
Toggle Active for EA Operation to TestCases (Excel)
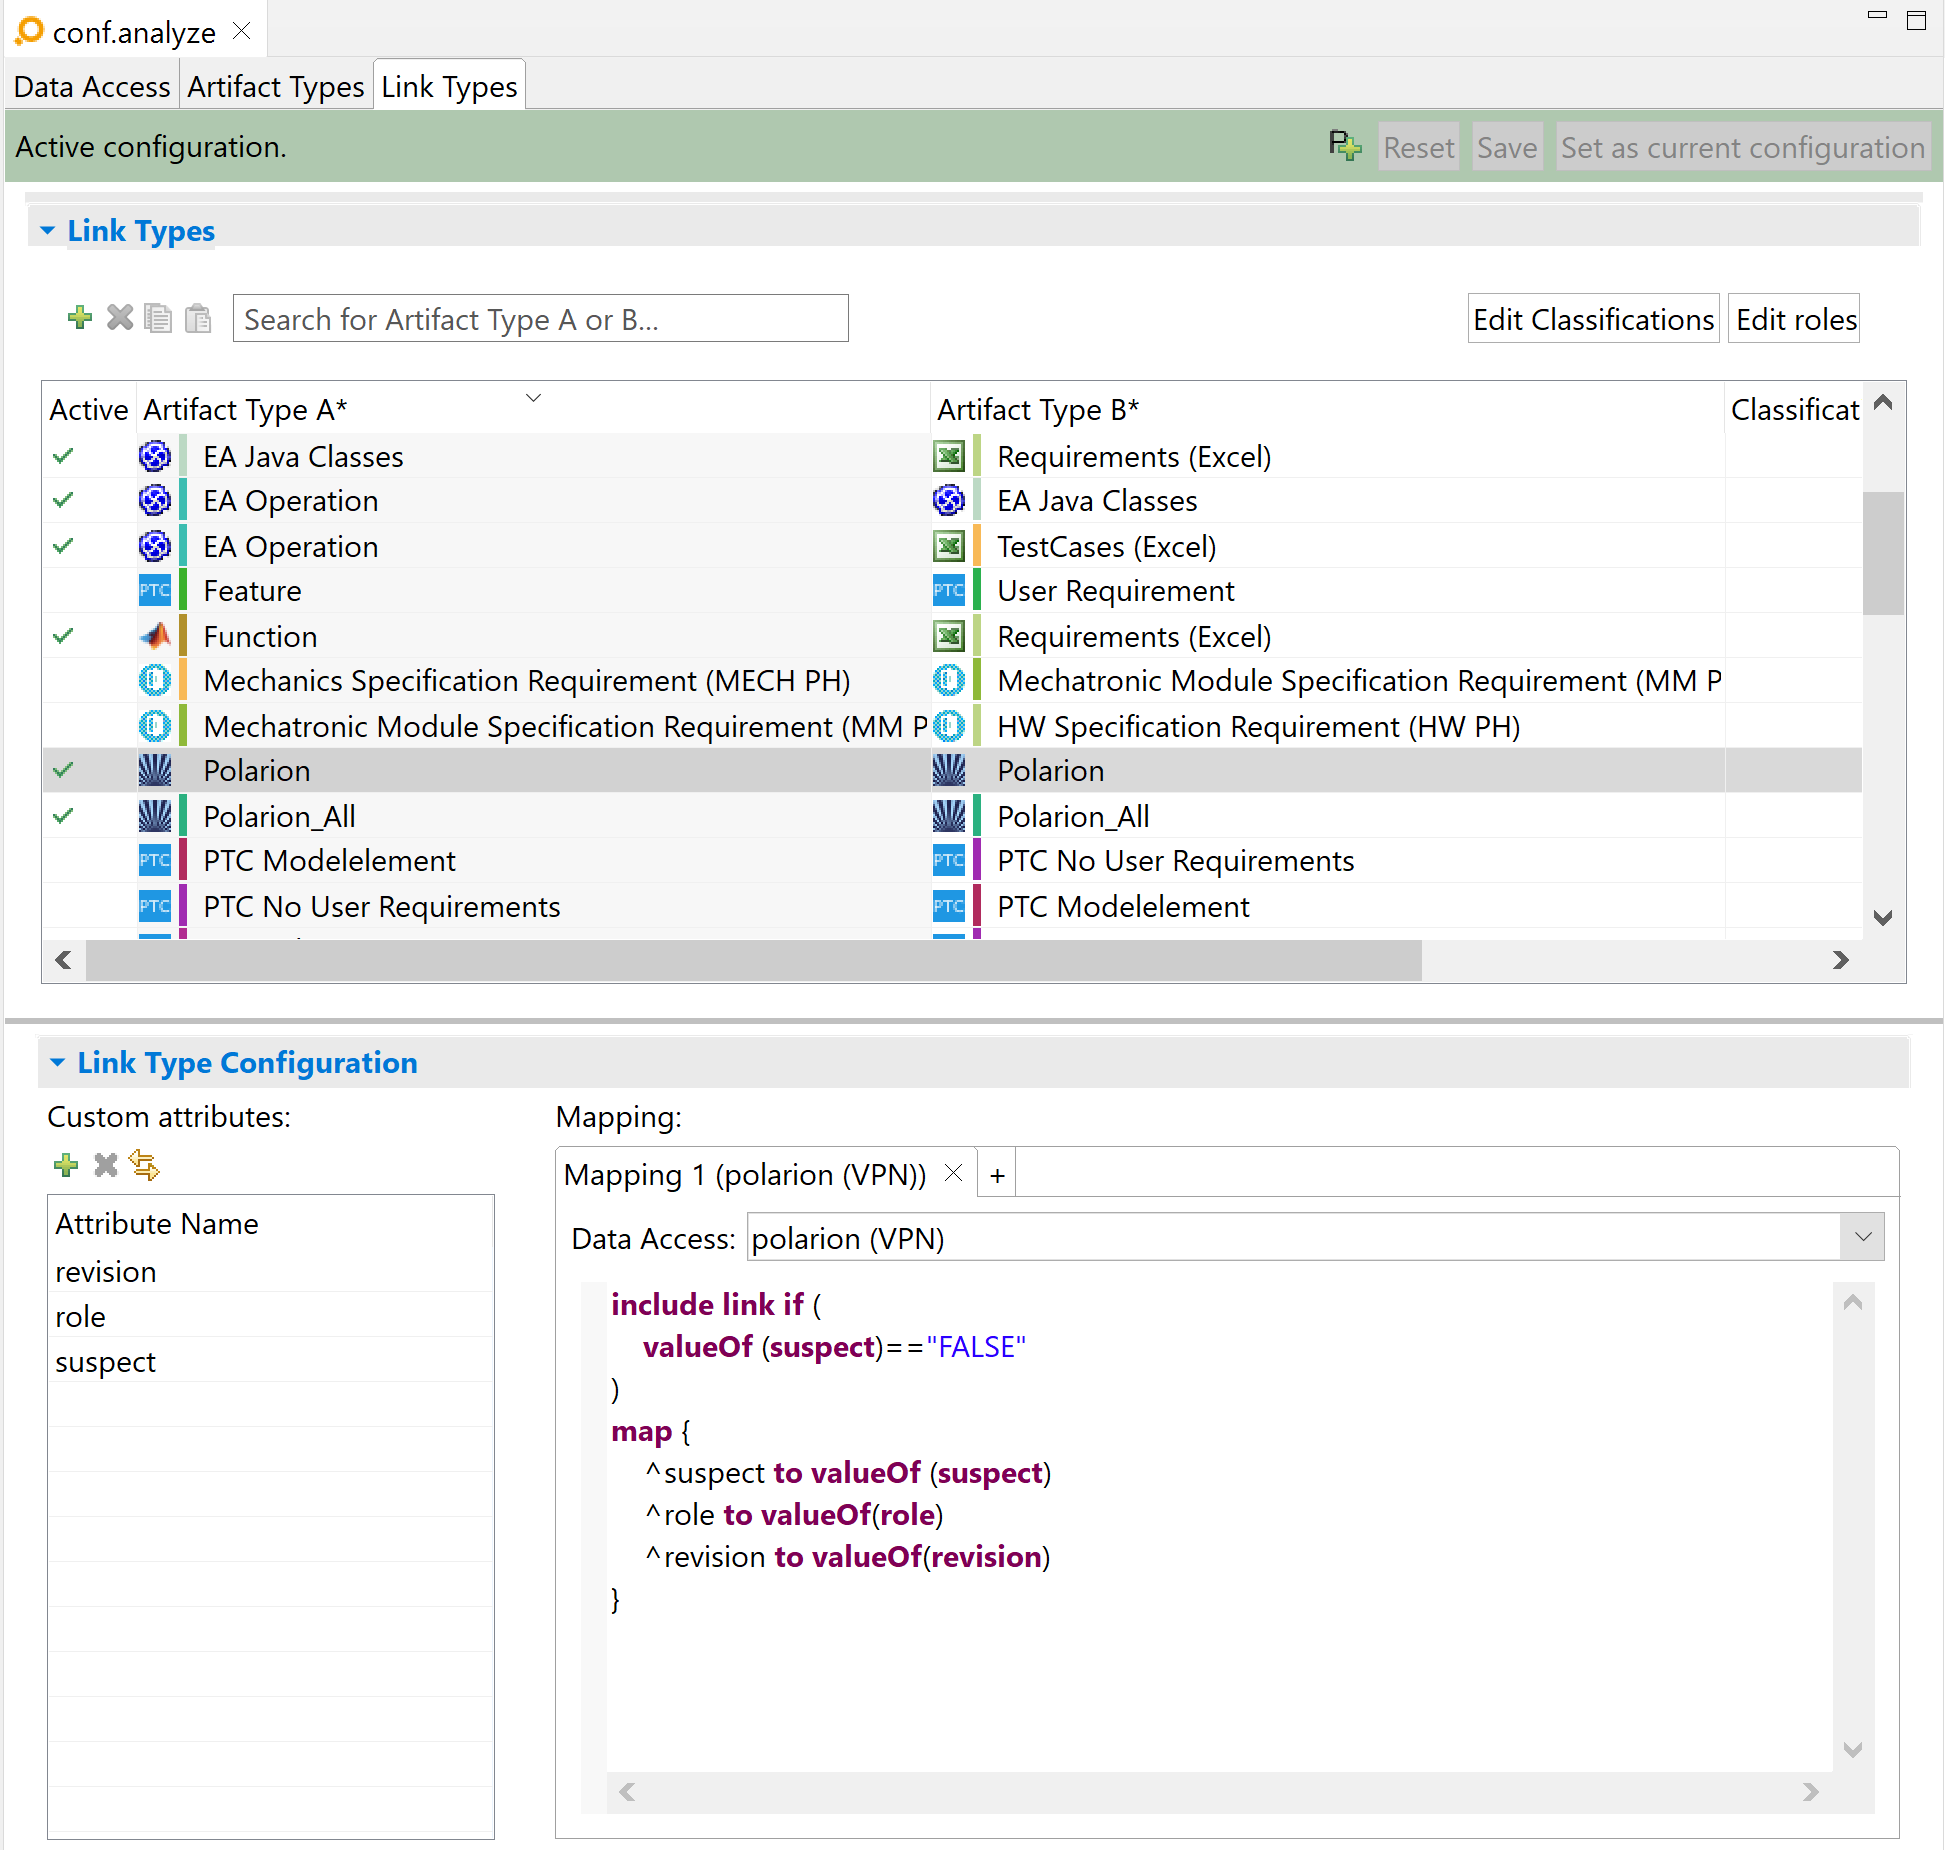coord(63,547)
